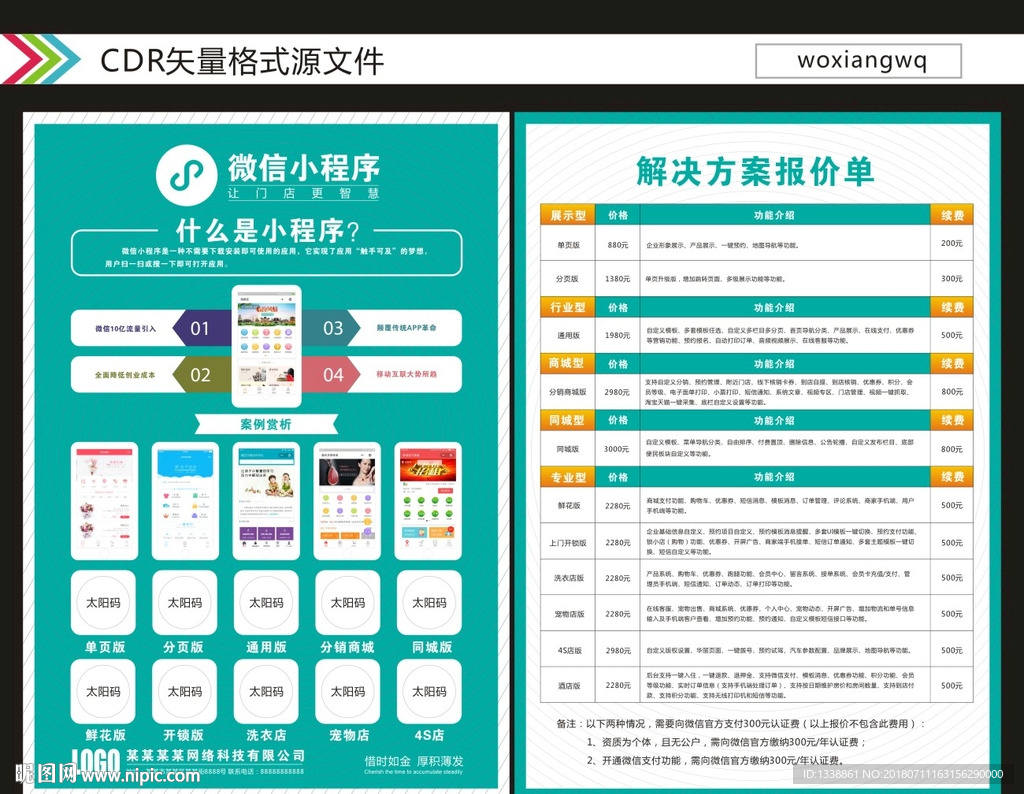Click the colorful chevron arrows beside the CDR title
Image resolution: width=1024 pixels, height=794 pixels.
(40, 59)
